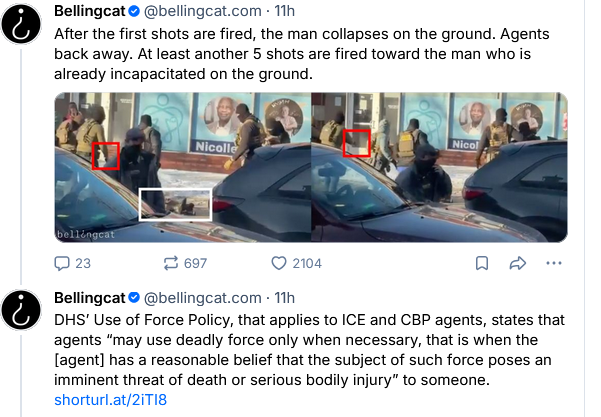The width and height of the screenshot is (601, 417).
Task: Select the second Bellingcat display name
Action: pyautogui.click(x=90, y=298)
